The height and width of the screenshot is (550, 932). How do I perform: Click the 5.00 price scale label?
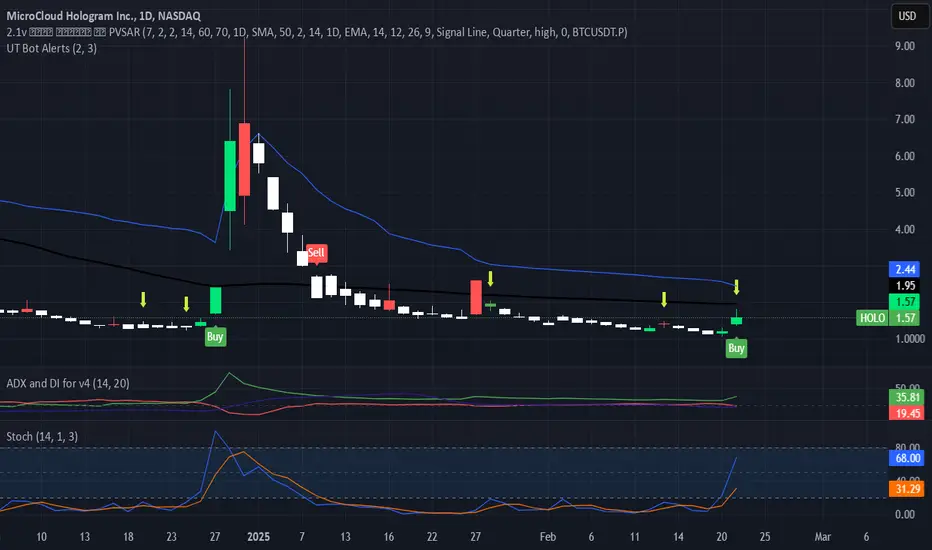point(905,193)
